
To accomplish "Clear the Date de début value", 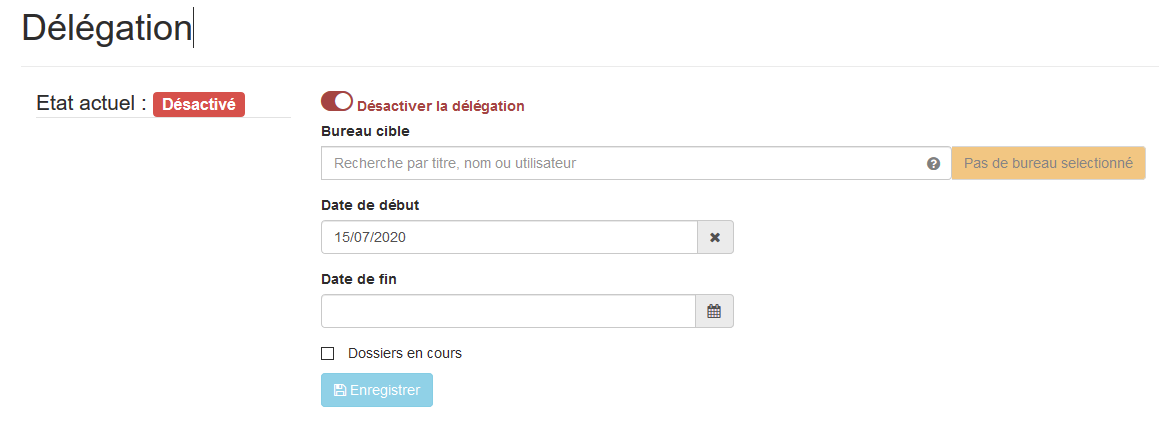I will [715, 238].
